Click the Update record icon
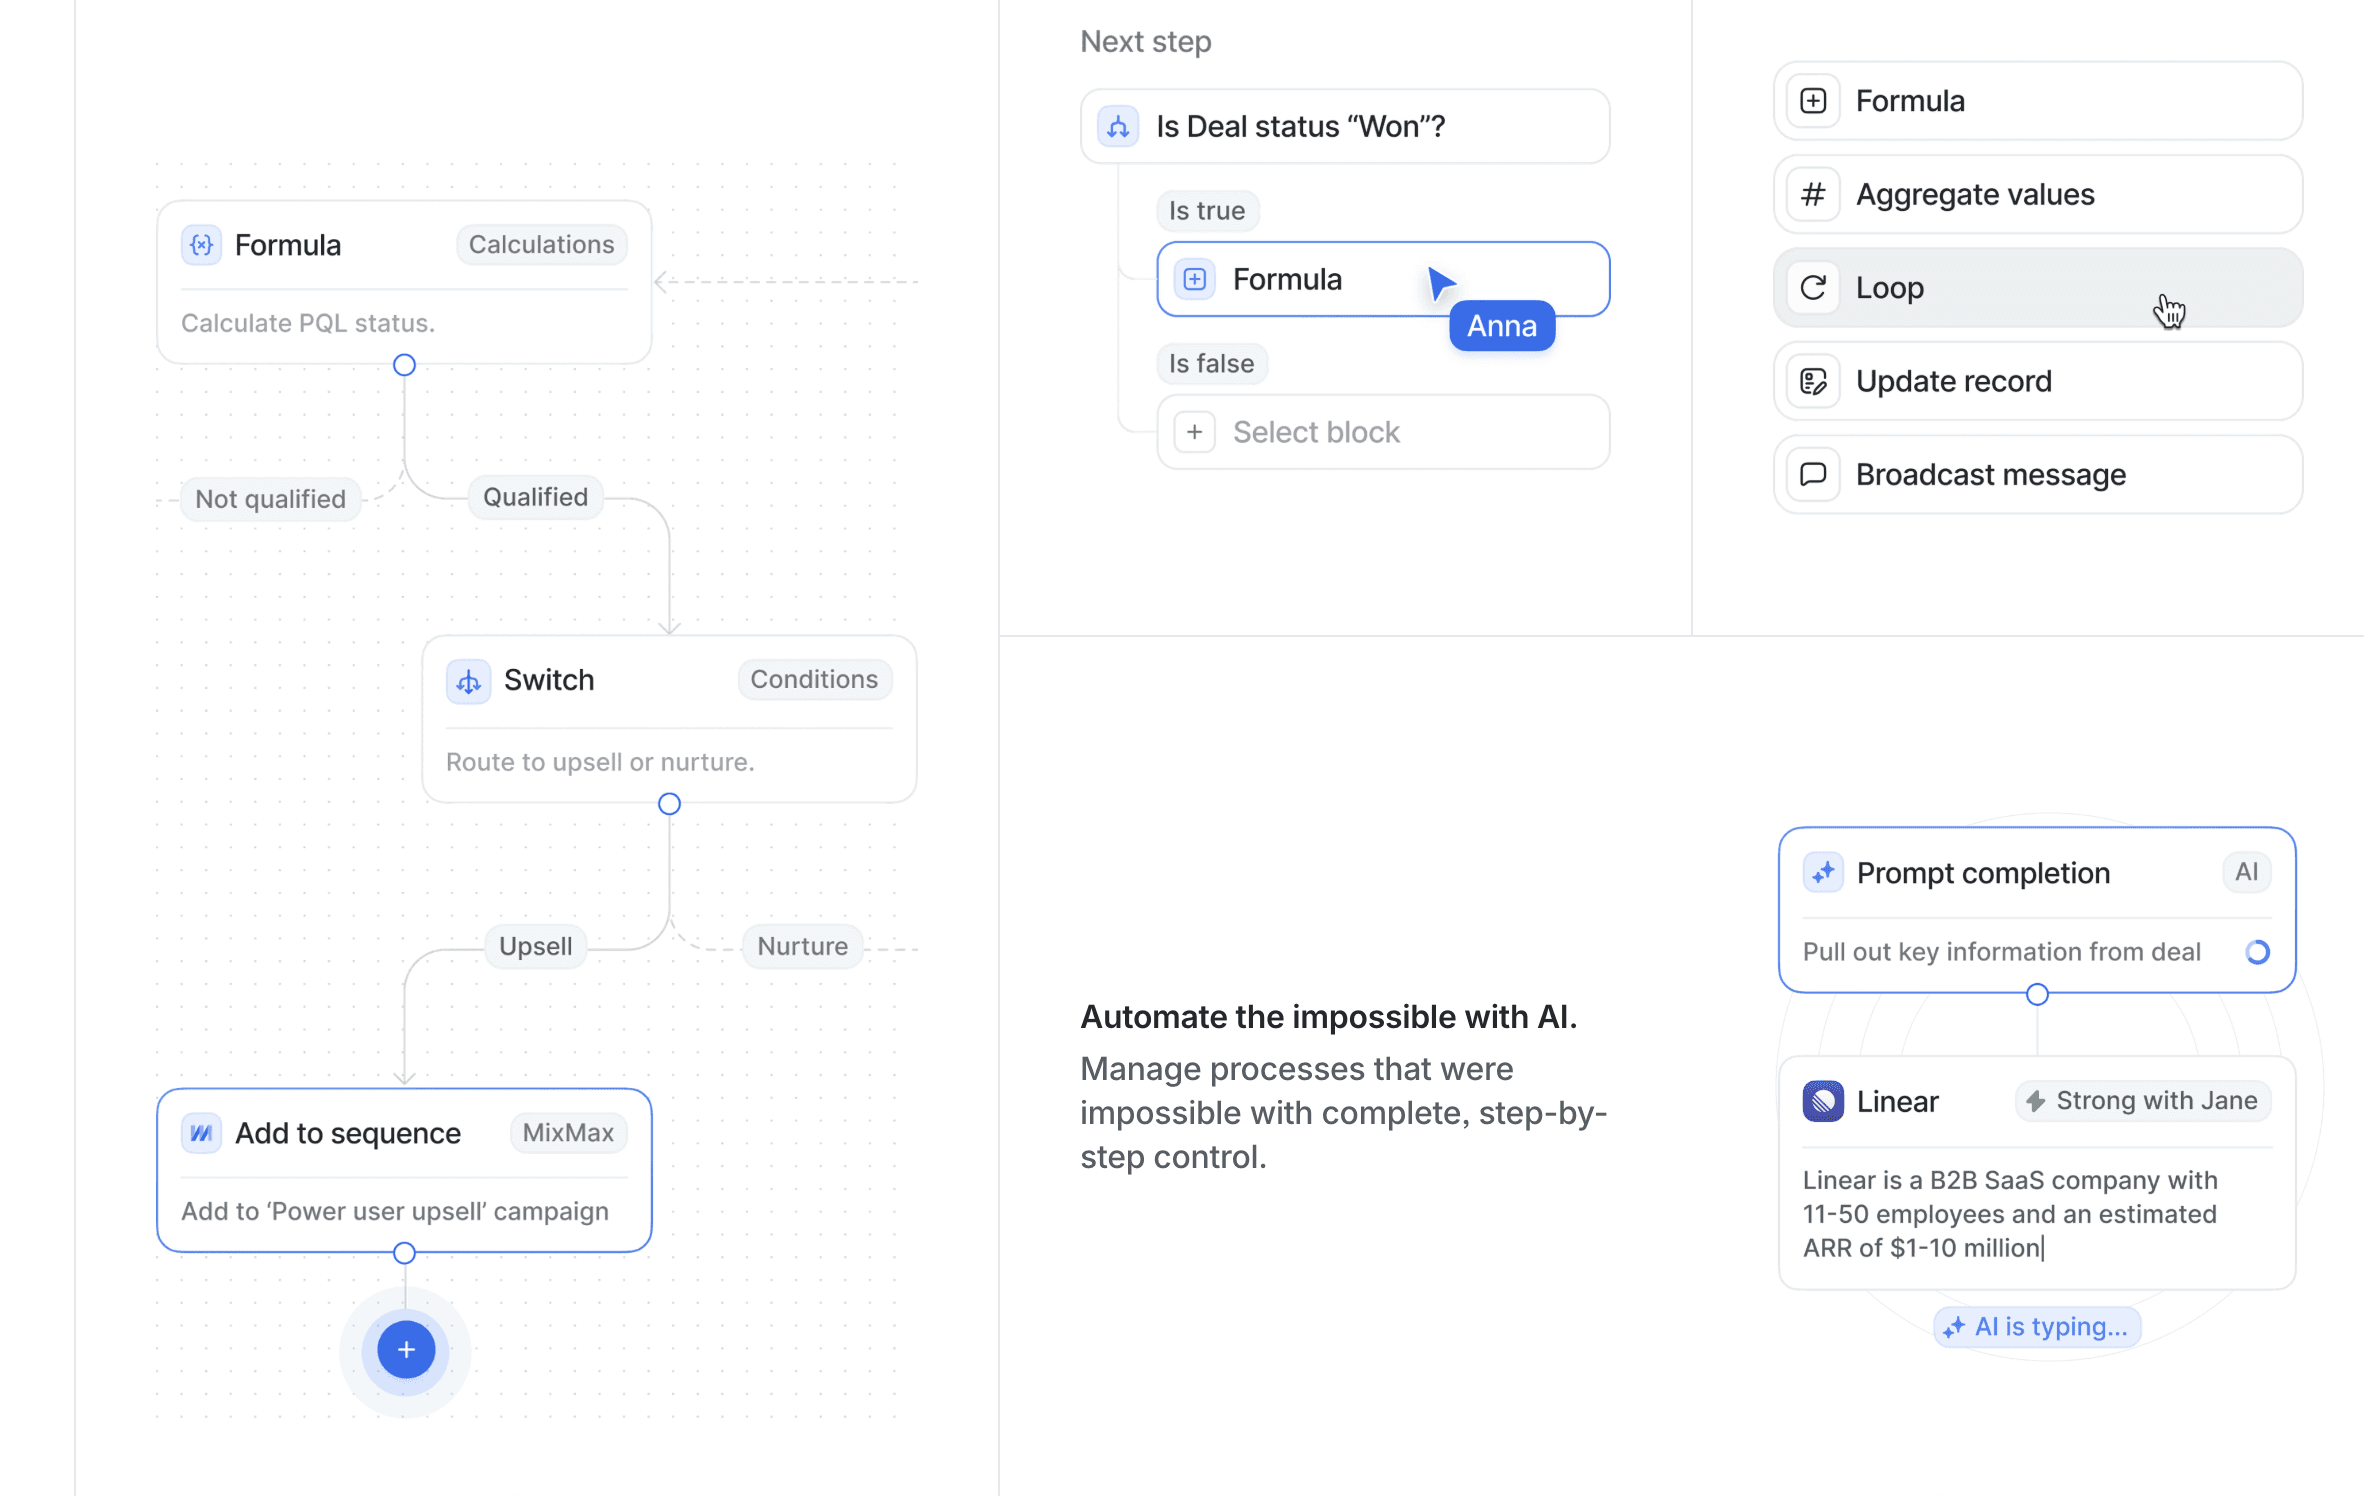The height and width of the screenshot is (1496, 2364). click(1813, 381)
